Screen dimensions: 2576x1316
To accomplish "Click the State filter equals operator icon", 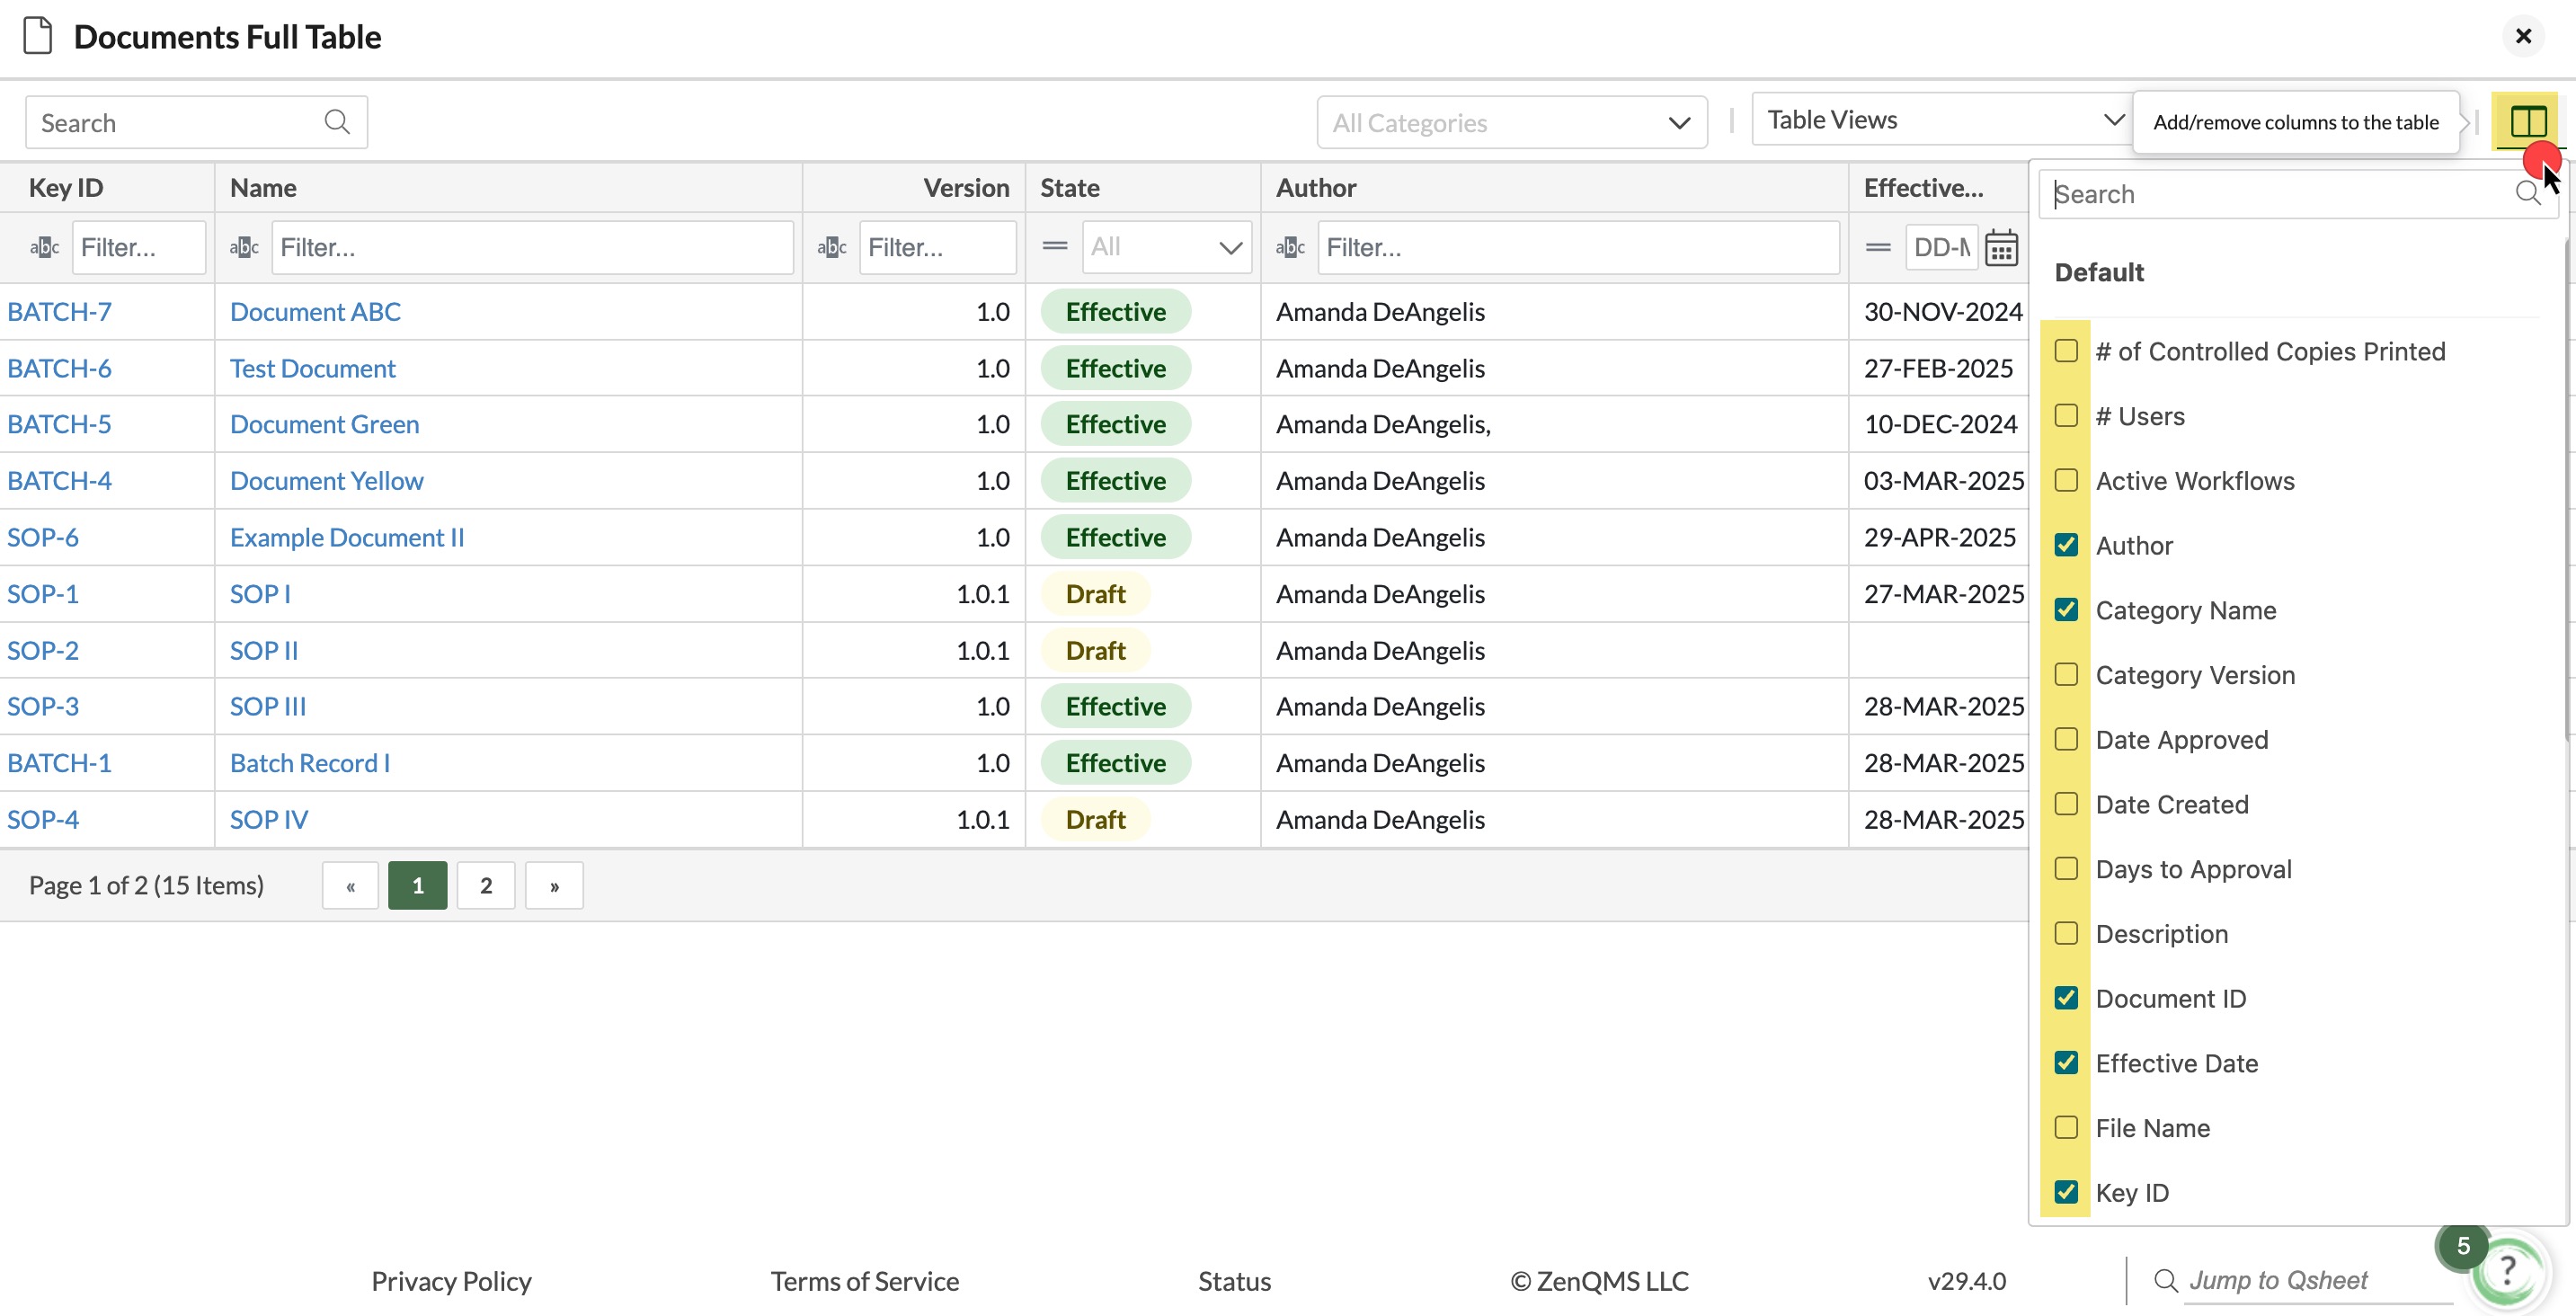I will point(1055,246).
